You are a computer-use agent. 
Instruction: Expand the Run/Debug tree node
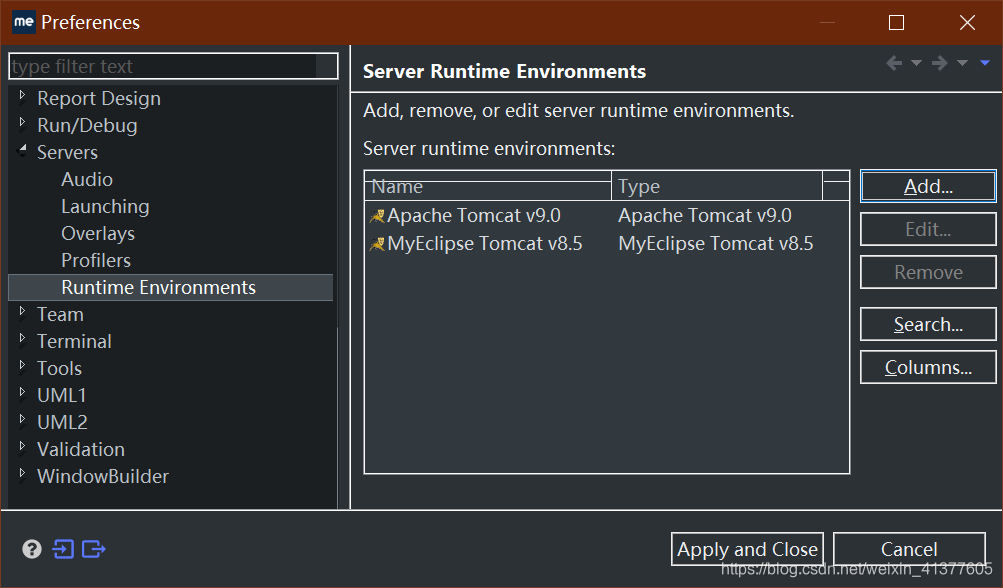[22, 125]
